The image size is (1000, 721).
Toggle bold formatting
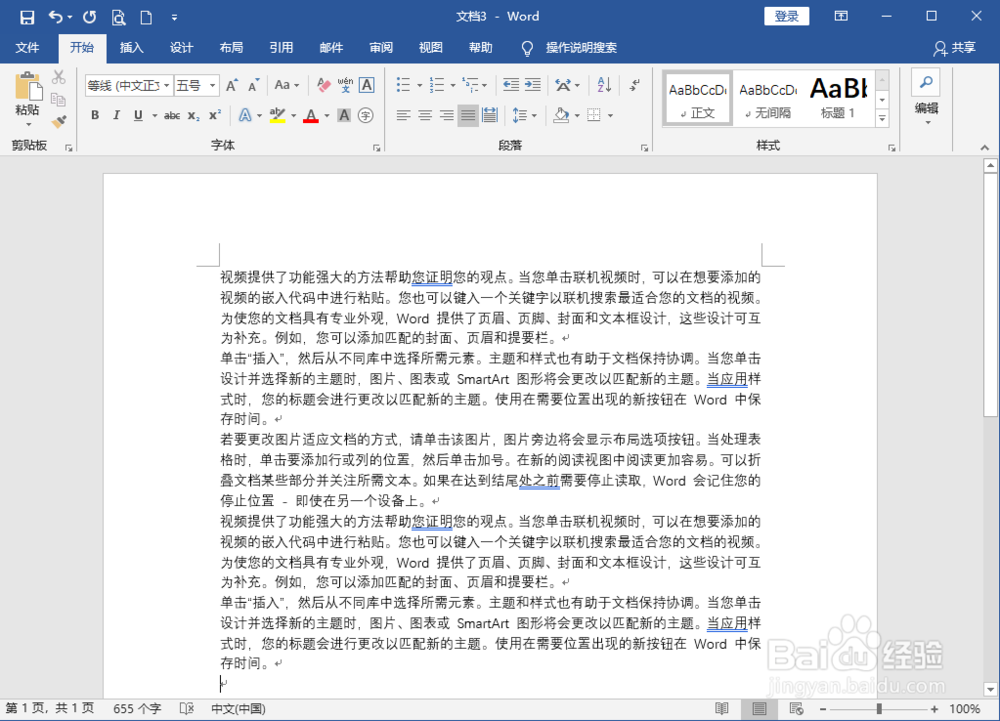point(95,115)
